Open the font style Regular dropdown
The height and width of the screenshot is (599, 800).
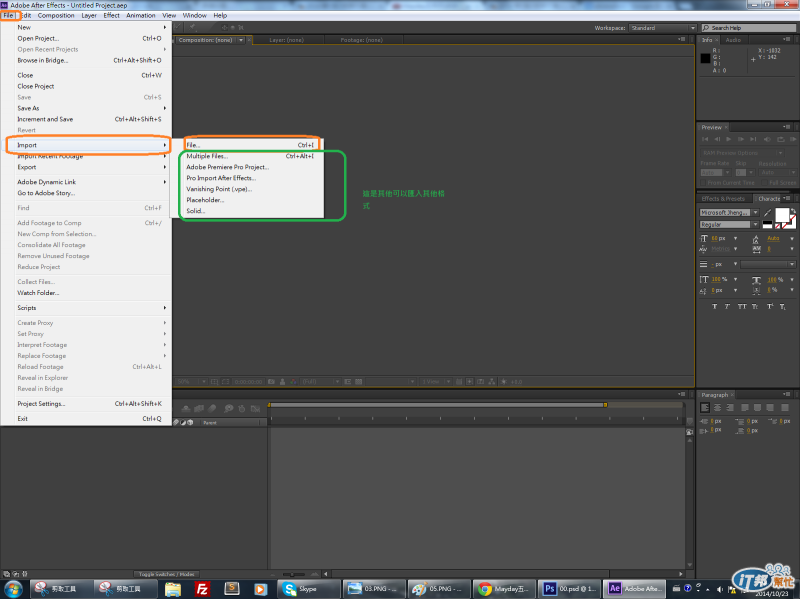point(756,224)
